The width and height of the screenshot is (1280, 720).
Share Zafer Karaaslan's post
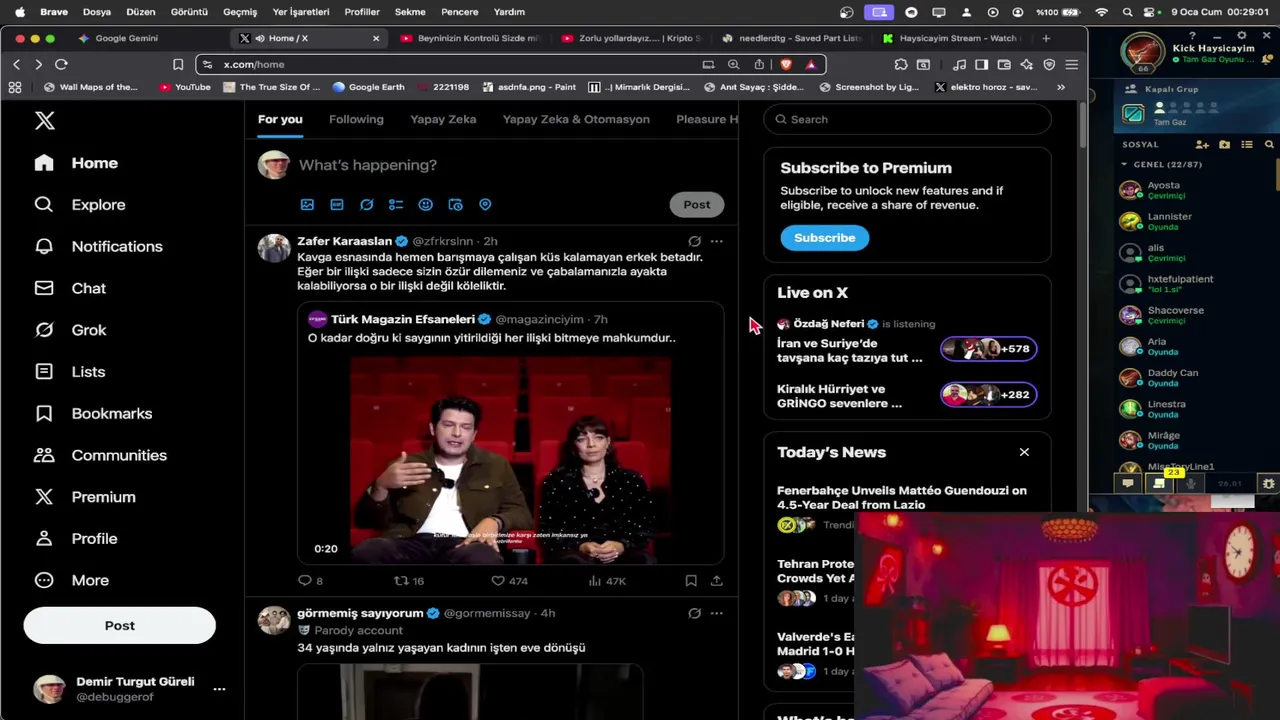[x=716, y=581]
